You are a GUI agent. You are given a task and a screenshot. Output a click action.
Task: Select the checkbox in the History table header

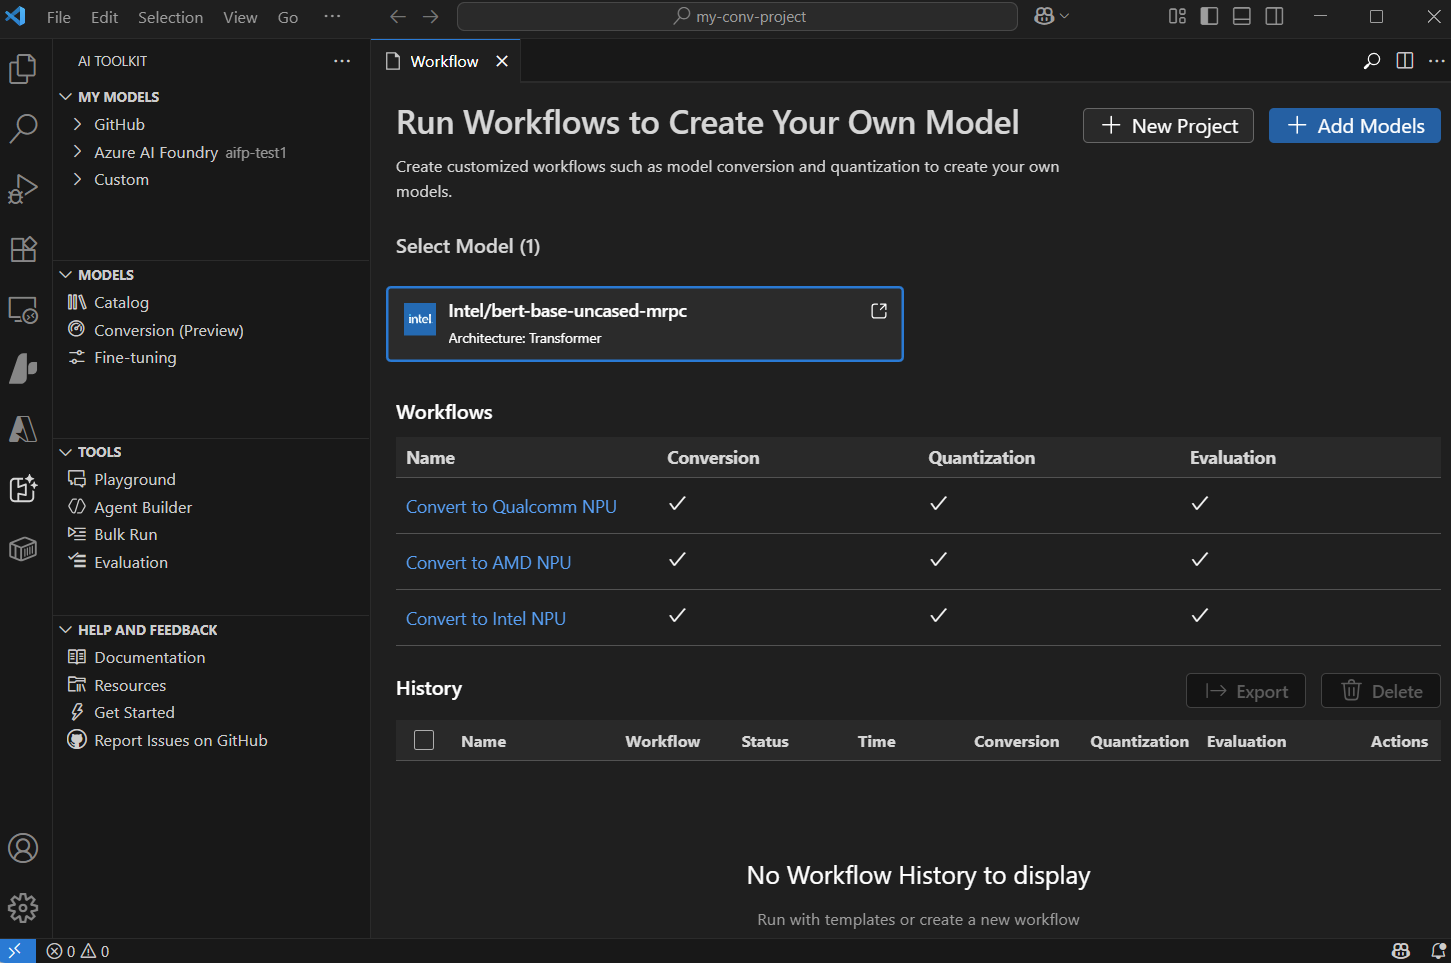[x=423, y=740]
